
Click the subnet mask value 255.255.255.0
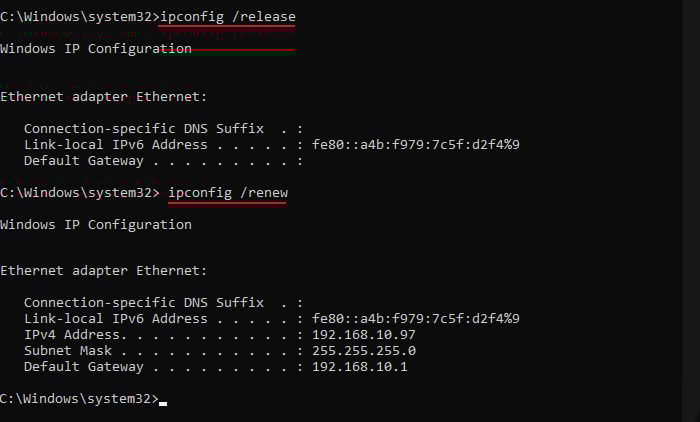(363, 351)
